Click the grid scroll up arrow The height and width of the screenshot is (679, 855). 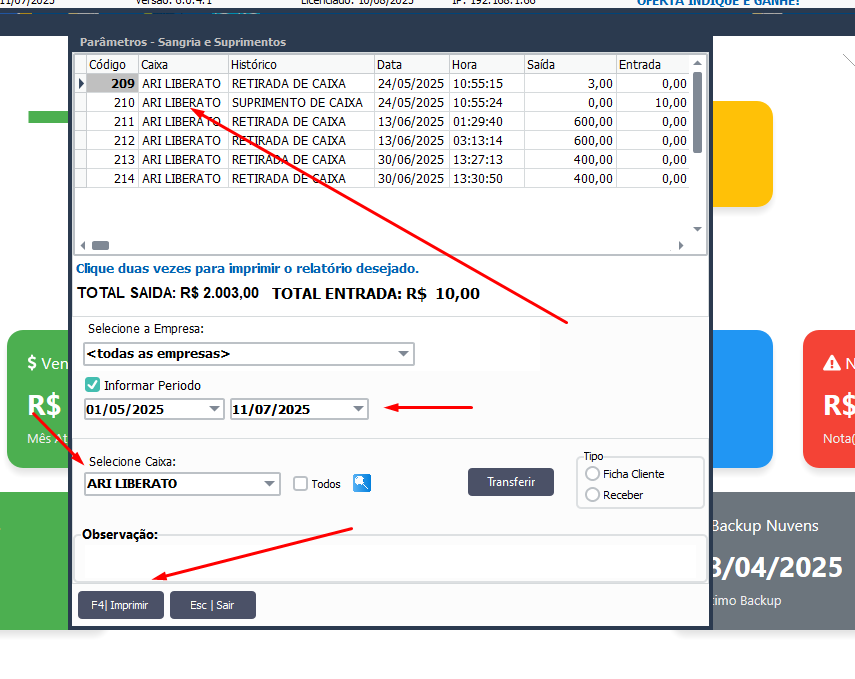pos(697,63)
